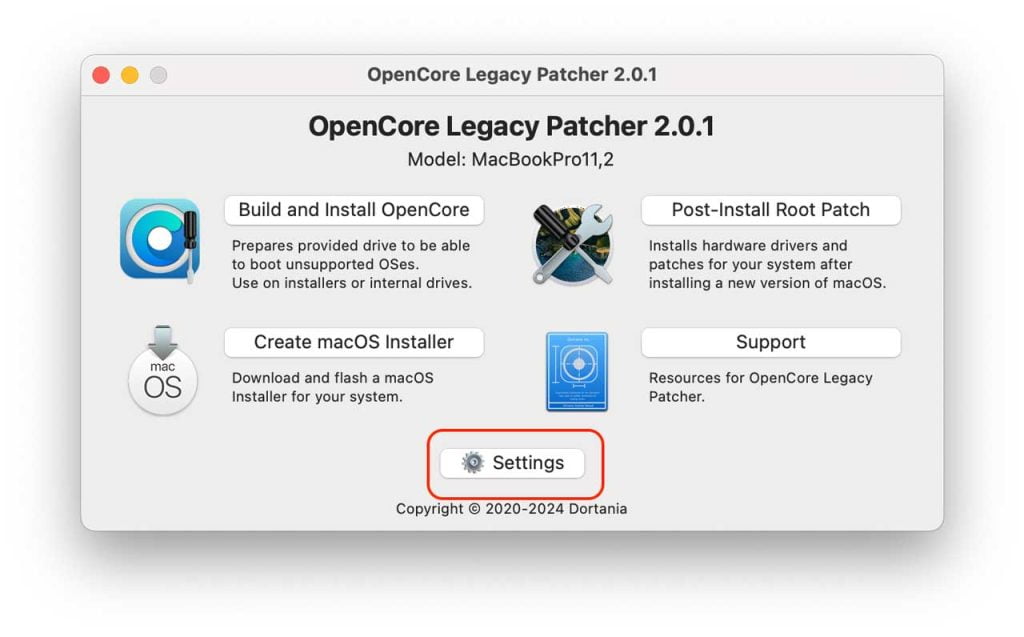Minimize the window with the yellow button

pos(130,75)
